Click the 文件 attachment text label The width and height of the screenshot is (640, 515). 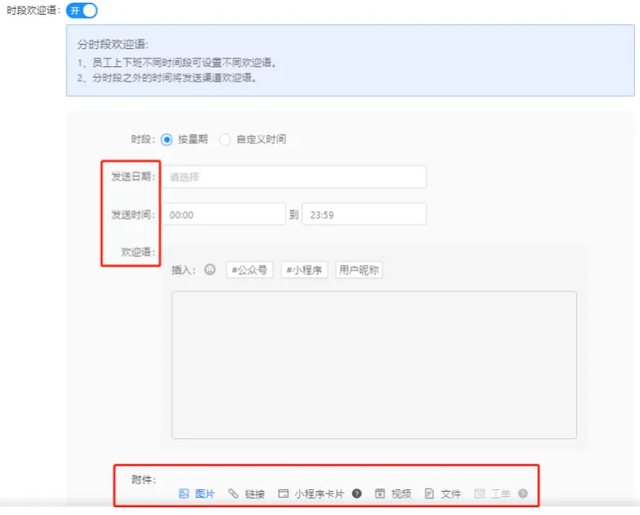[x=451, y=494]
